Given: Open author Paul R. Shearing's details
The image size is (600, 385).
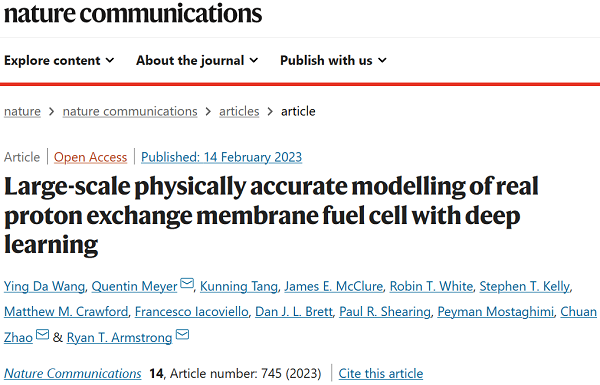Looking at the screenshot, I should [385, 312].
